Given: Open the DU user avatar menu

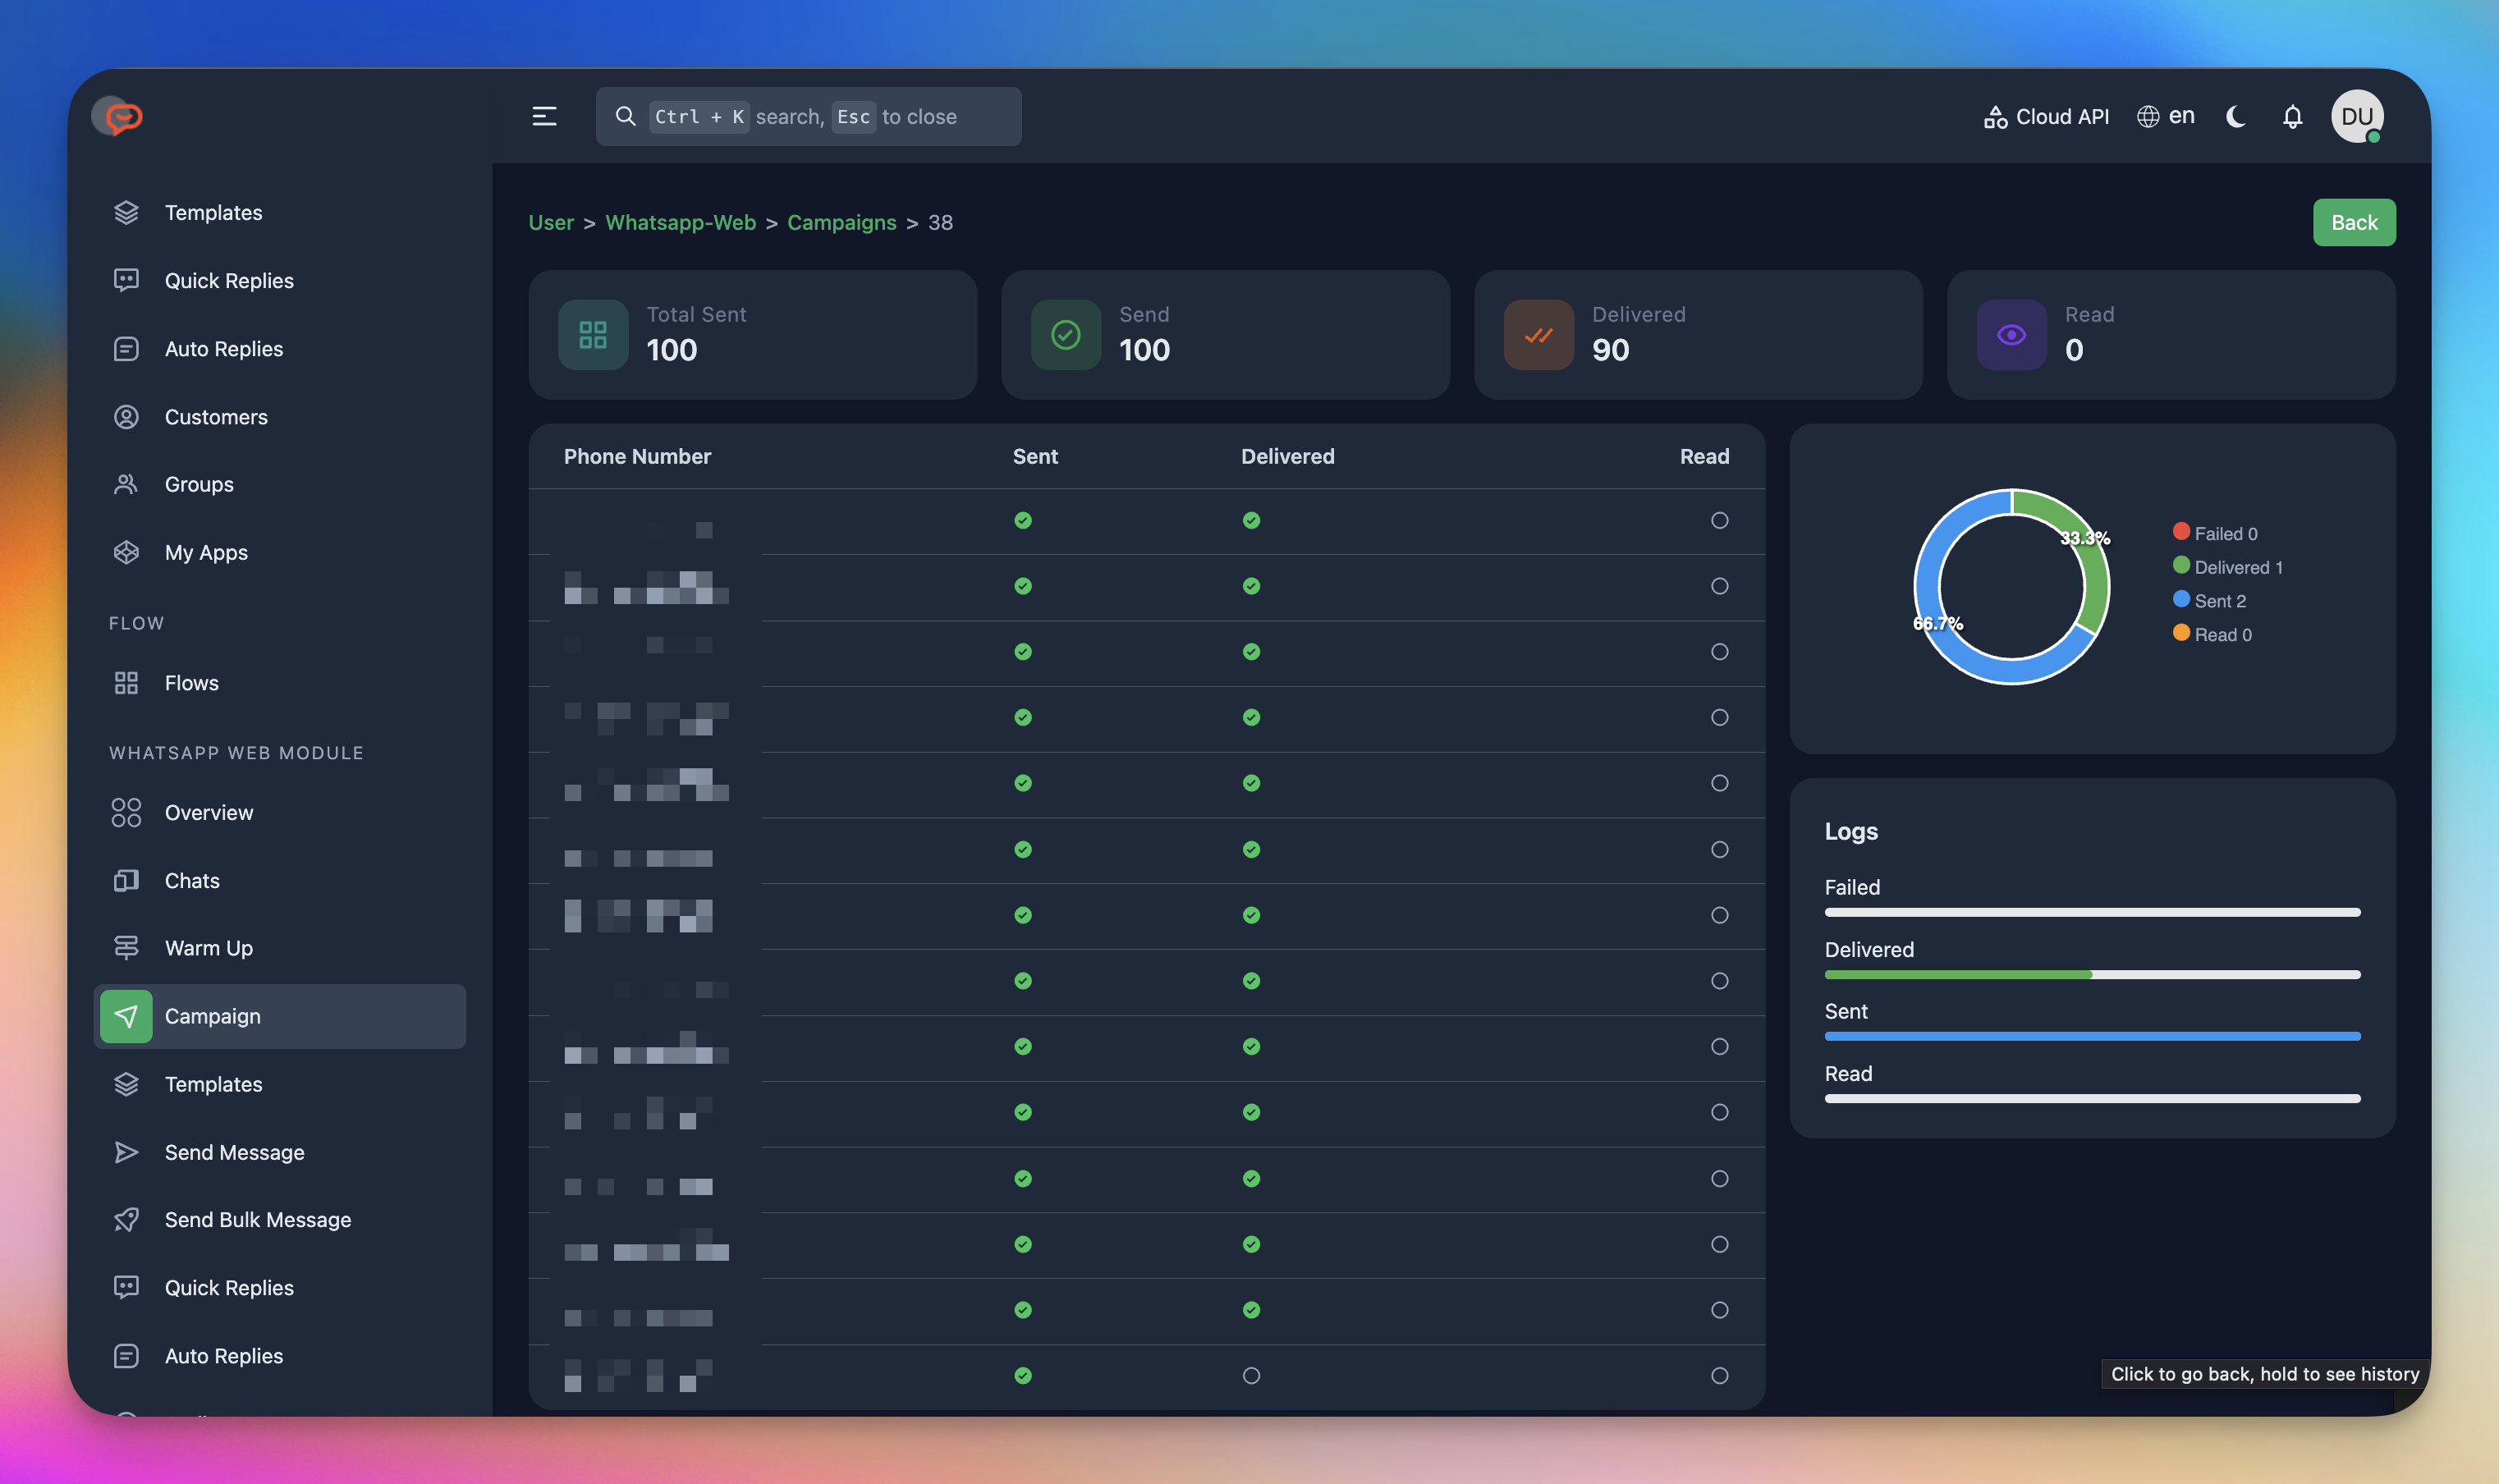Looking at the screenshot, I should pos(2356,117).
